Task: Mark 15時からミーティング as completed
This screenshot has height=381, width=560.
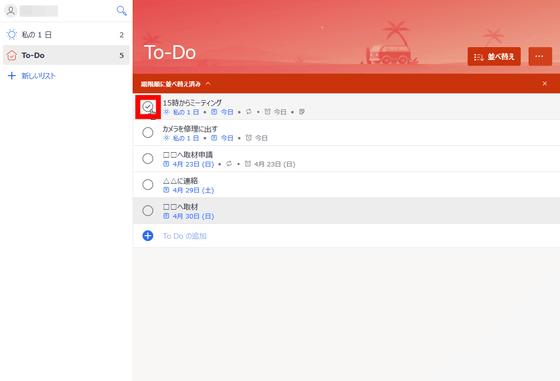Action: click(x=148, y=106)
